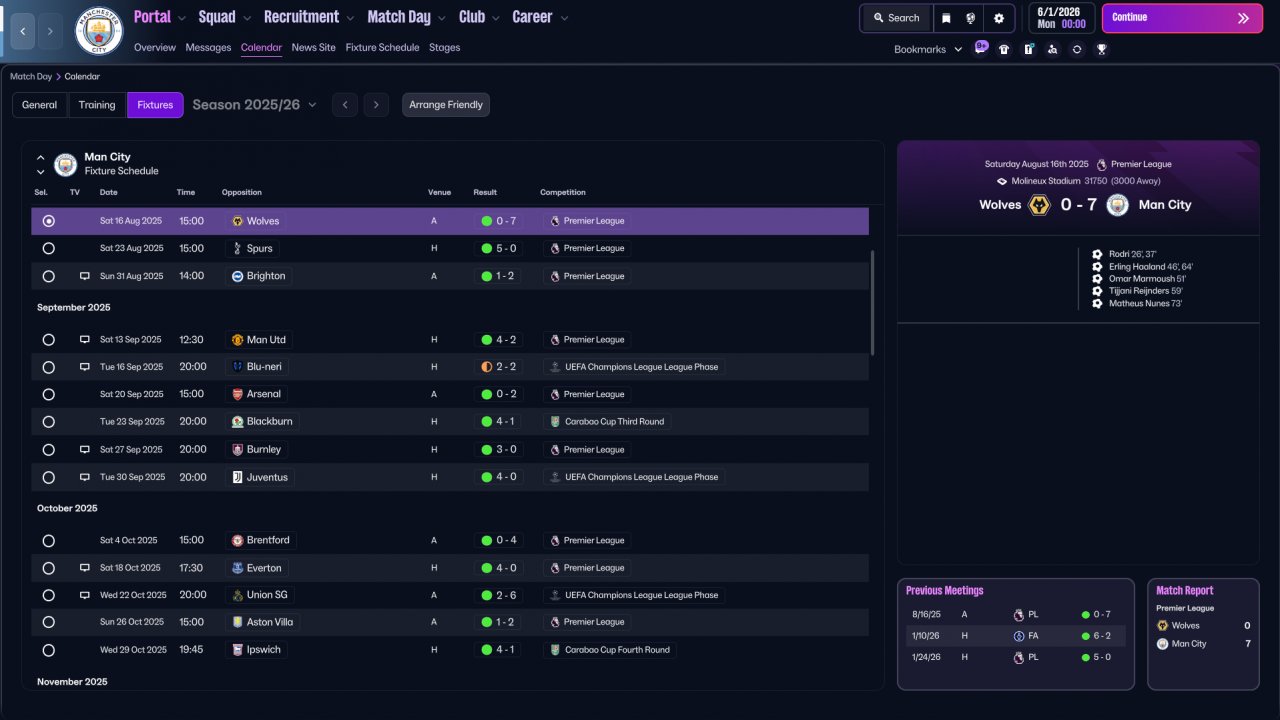This screenshot has width=1280, height=720.
Task: Go to the previous season with left arrow
Action: tap(345, 105)
